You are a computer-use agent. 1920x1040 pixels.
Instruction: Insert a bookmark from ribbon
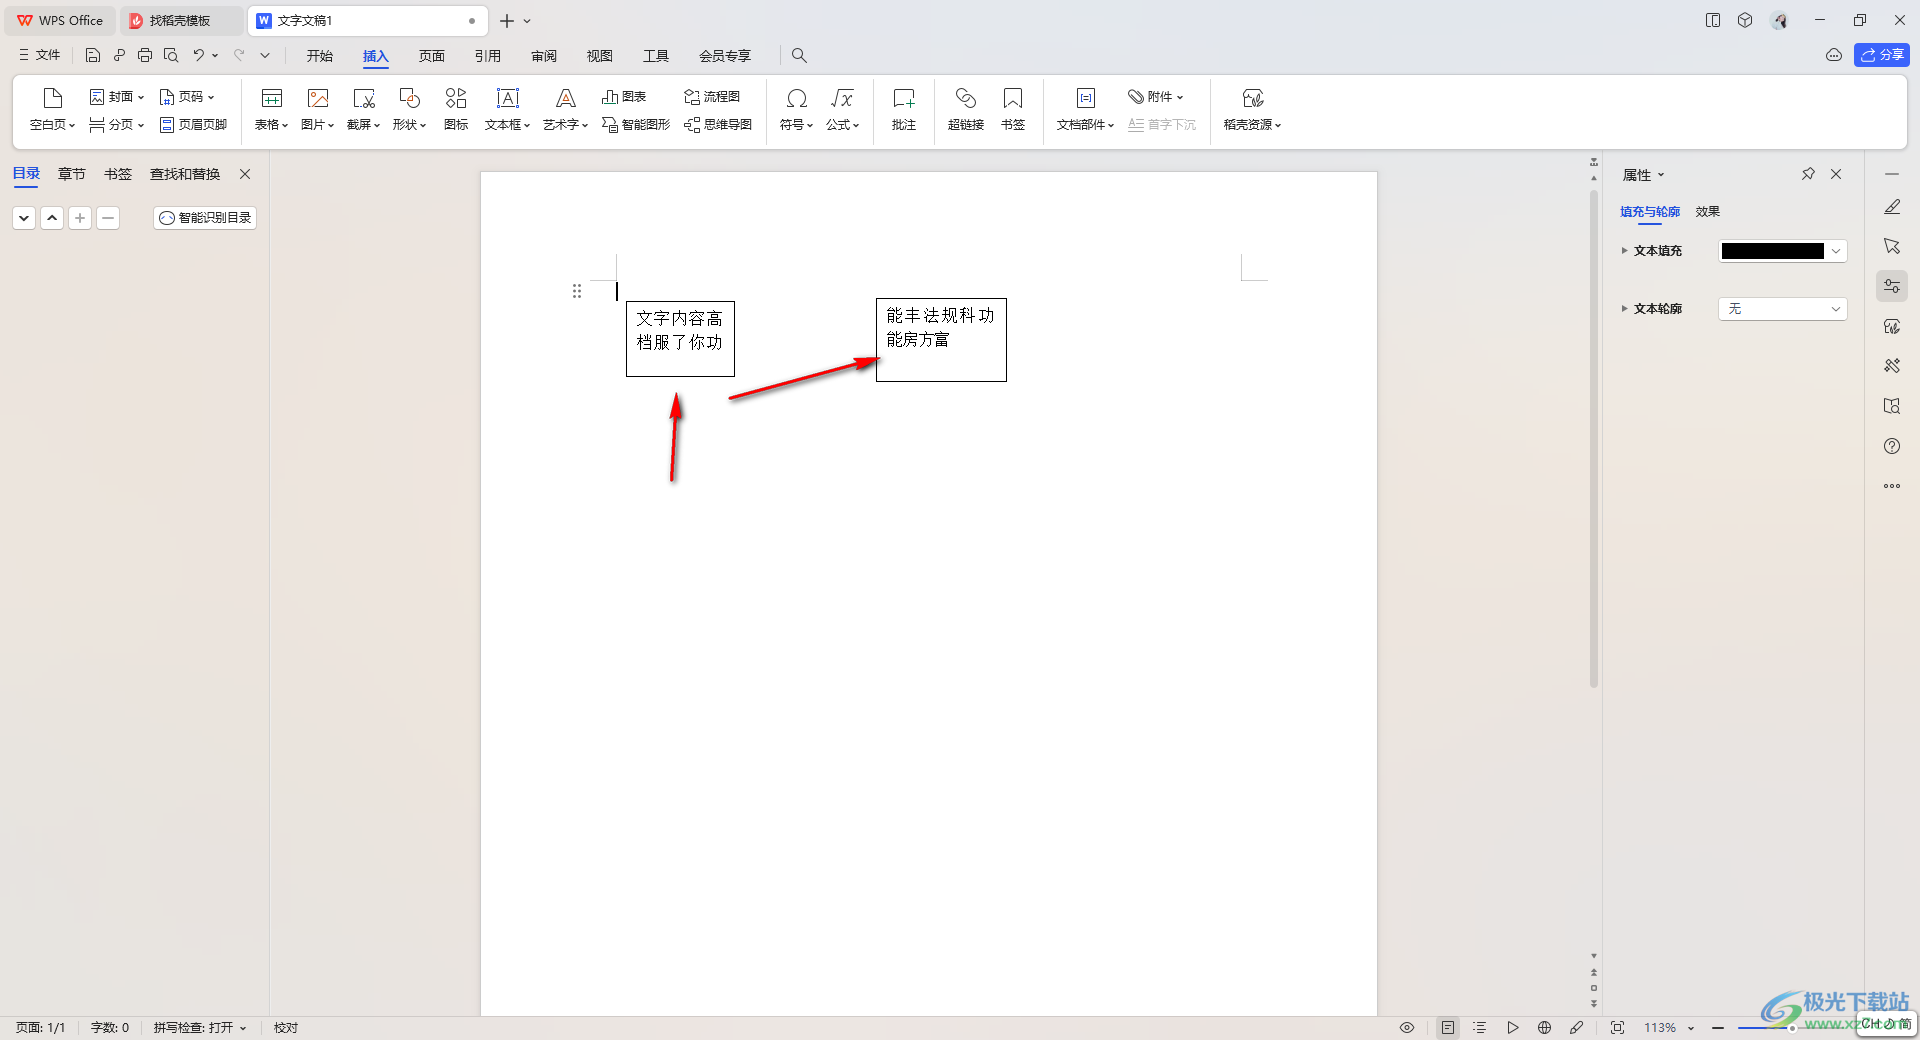[x=1013, y=110]
